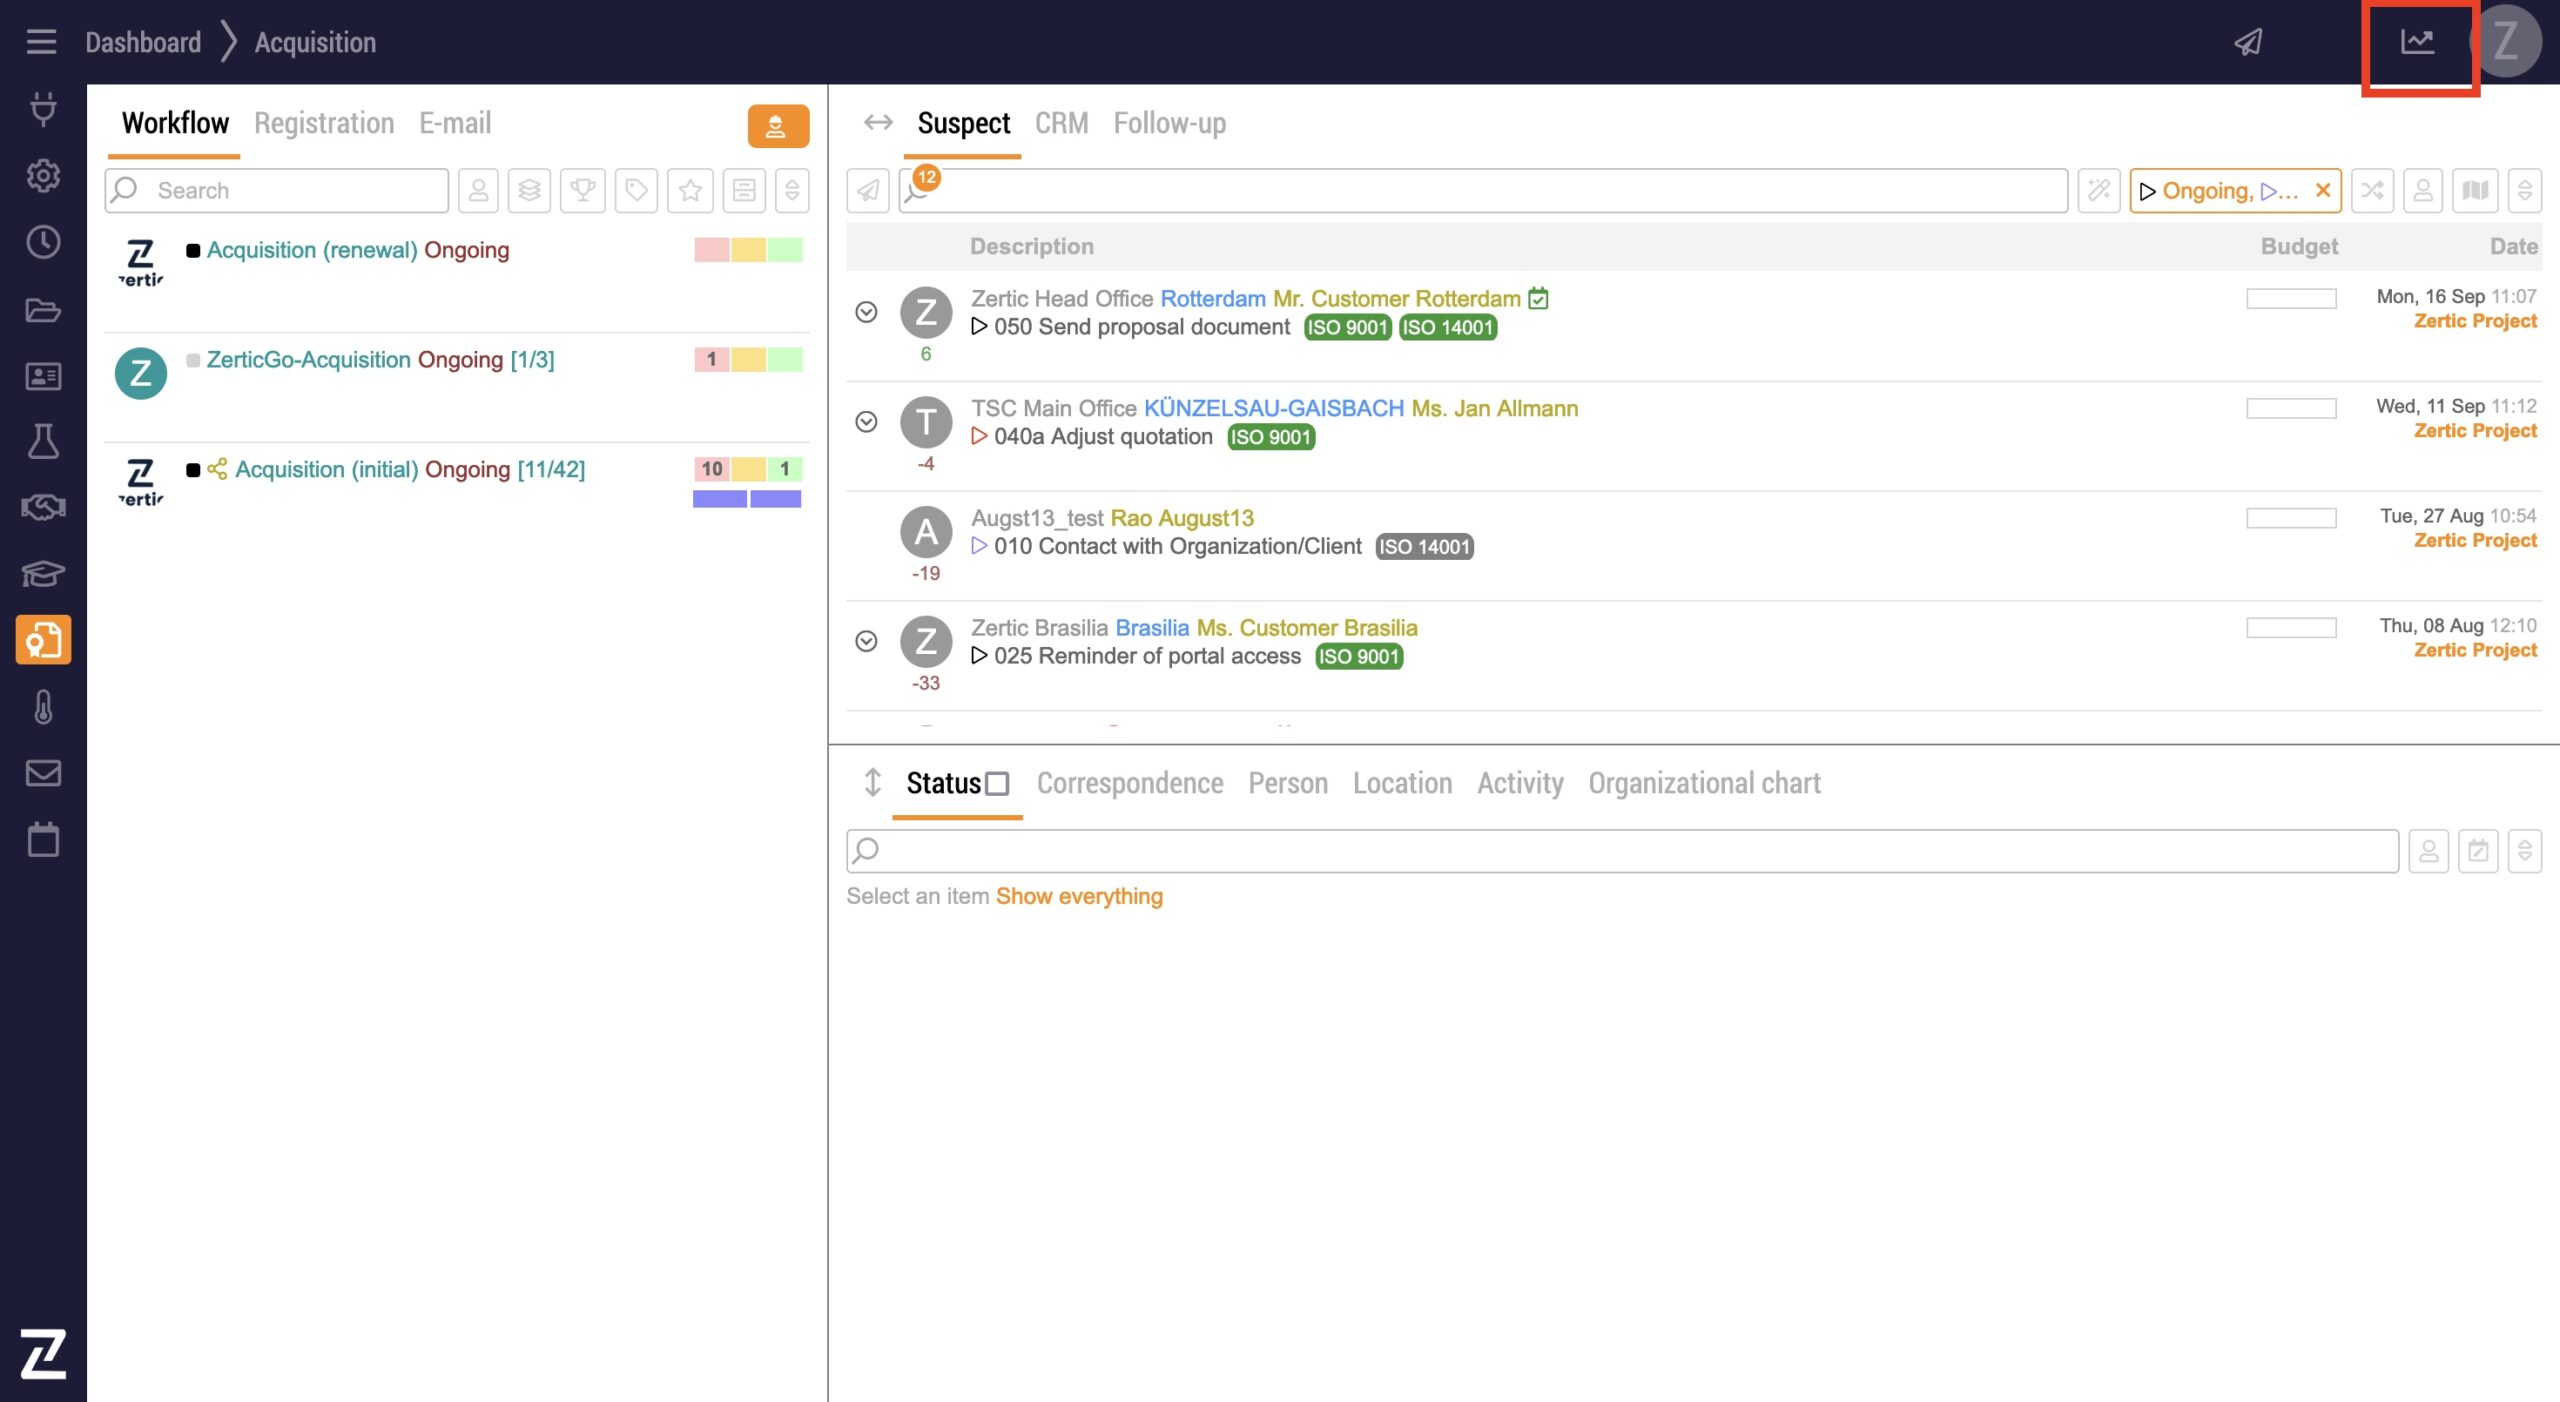The height and width of the screenshot is (1402, 2560).
Task: Toggle the star favorites filter in Workflow toolbar
Action: 690,190
